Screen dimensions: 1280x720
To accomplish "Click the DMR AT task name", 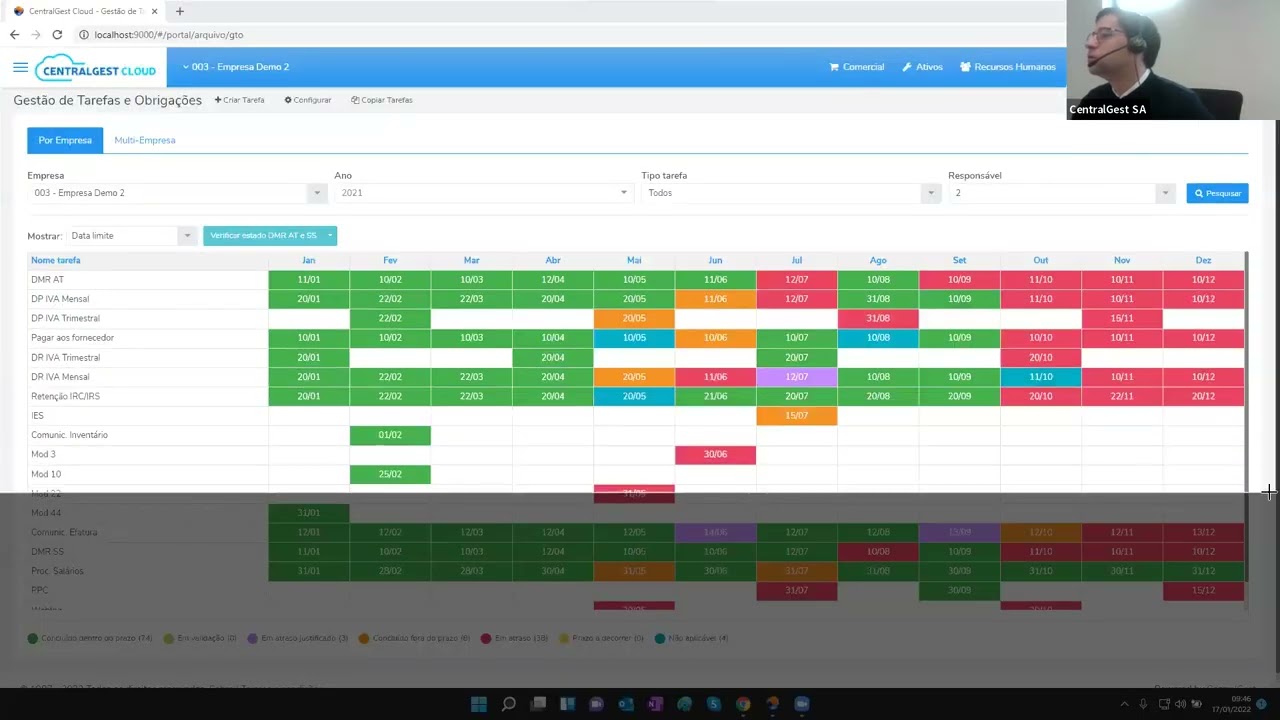I will [47, 280].
